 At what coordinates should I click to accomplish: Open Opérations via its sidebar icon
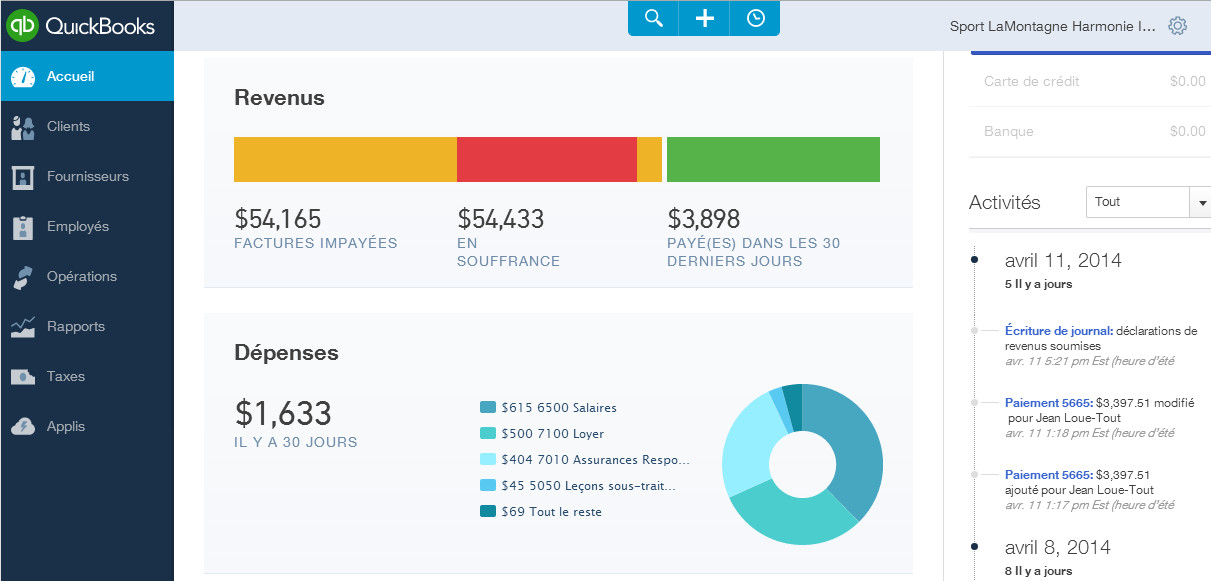(22, 276)
